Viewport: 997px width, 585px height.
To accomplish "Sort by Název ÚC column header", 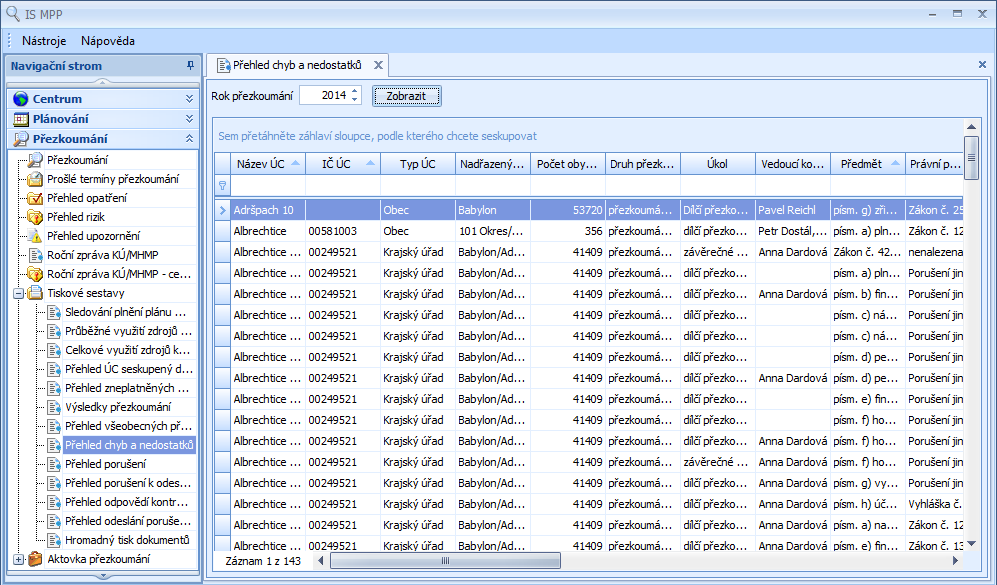I will 268,164.
